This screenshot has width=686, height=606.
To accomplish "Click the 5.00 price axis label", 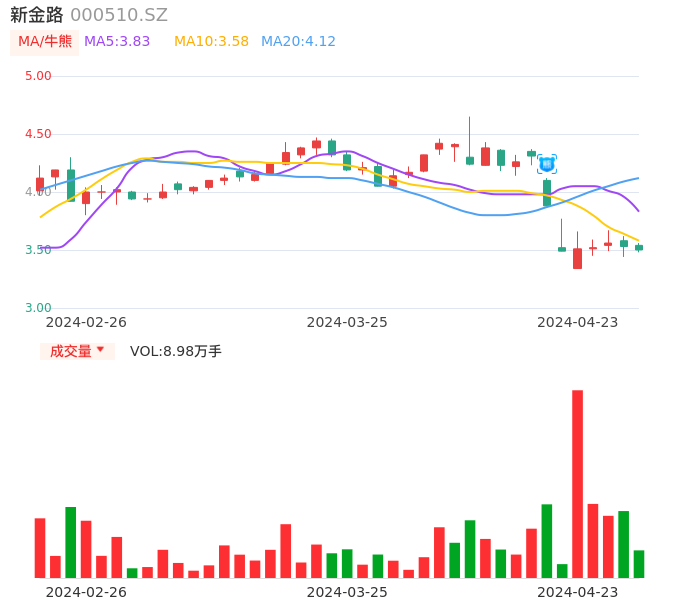I will [x=38, y=76].
